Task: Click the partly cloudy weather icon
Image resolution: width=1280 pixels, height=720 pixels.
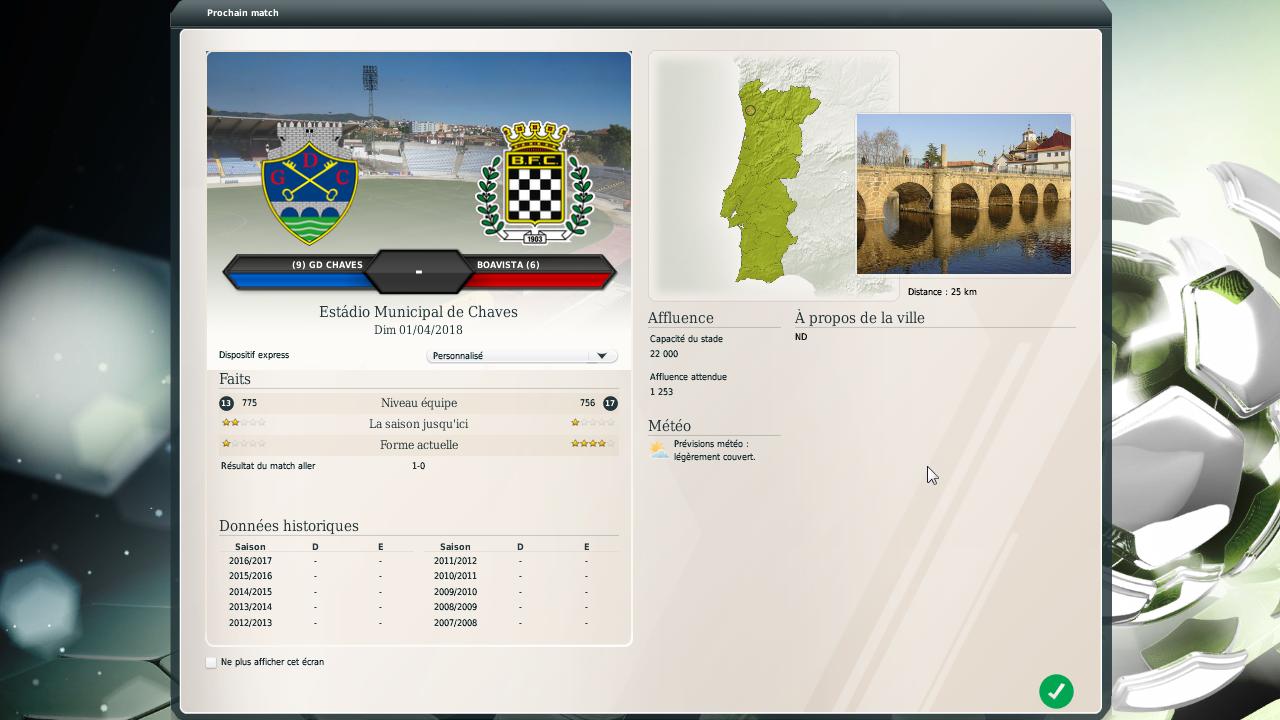Action: coord(660,450)
